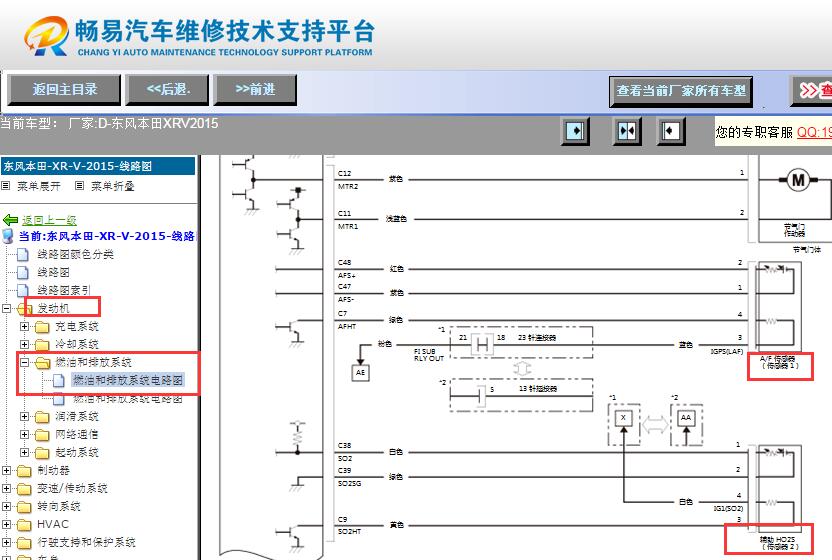The height and width of the screenshot is (560, 832).
Task: Click the <<后退 button
Action: point(168,90)
